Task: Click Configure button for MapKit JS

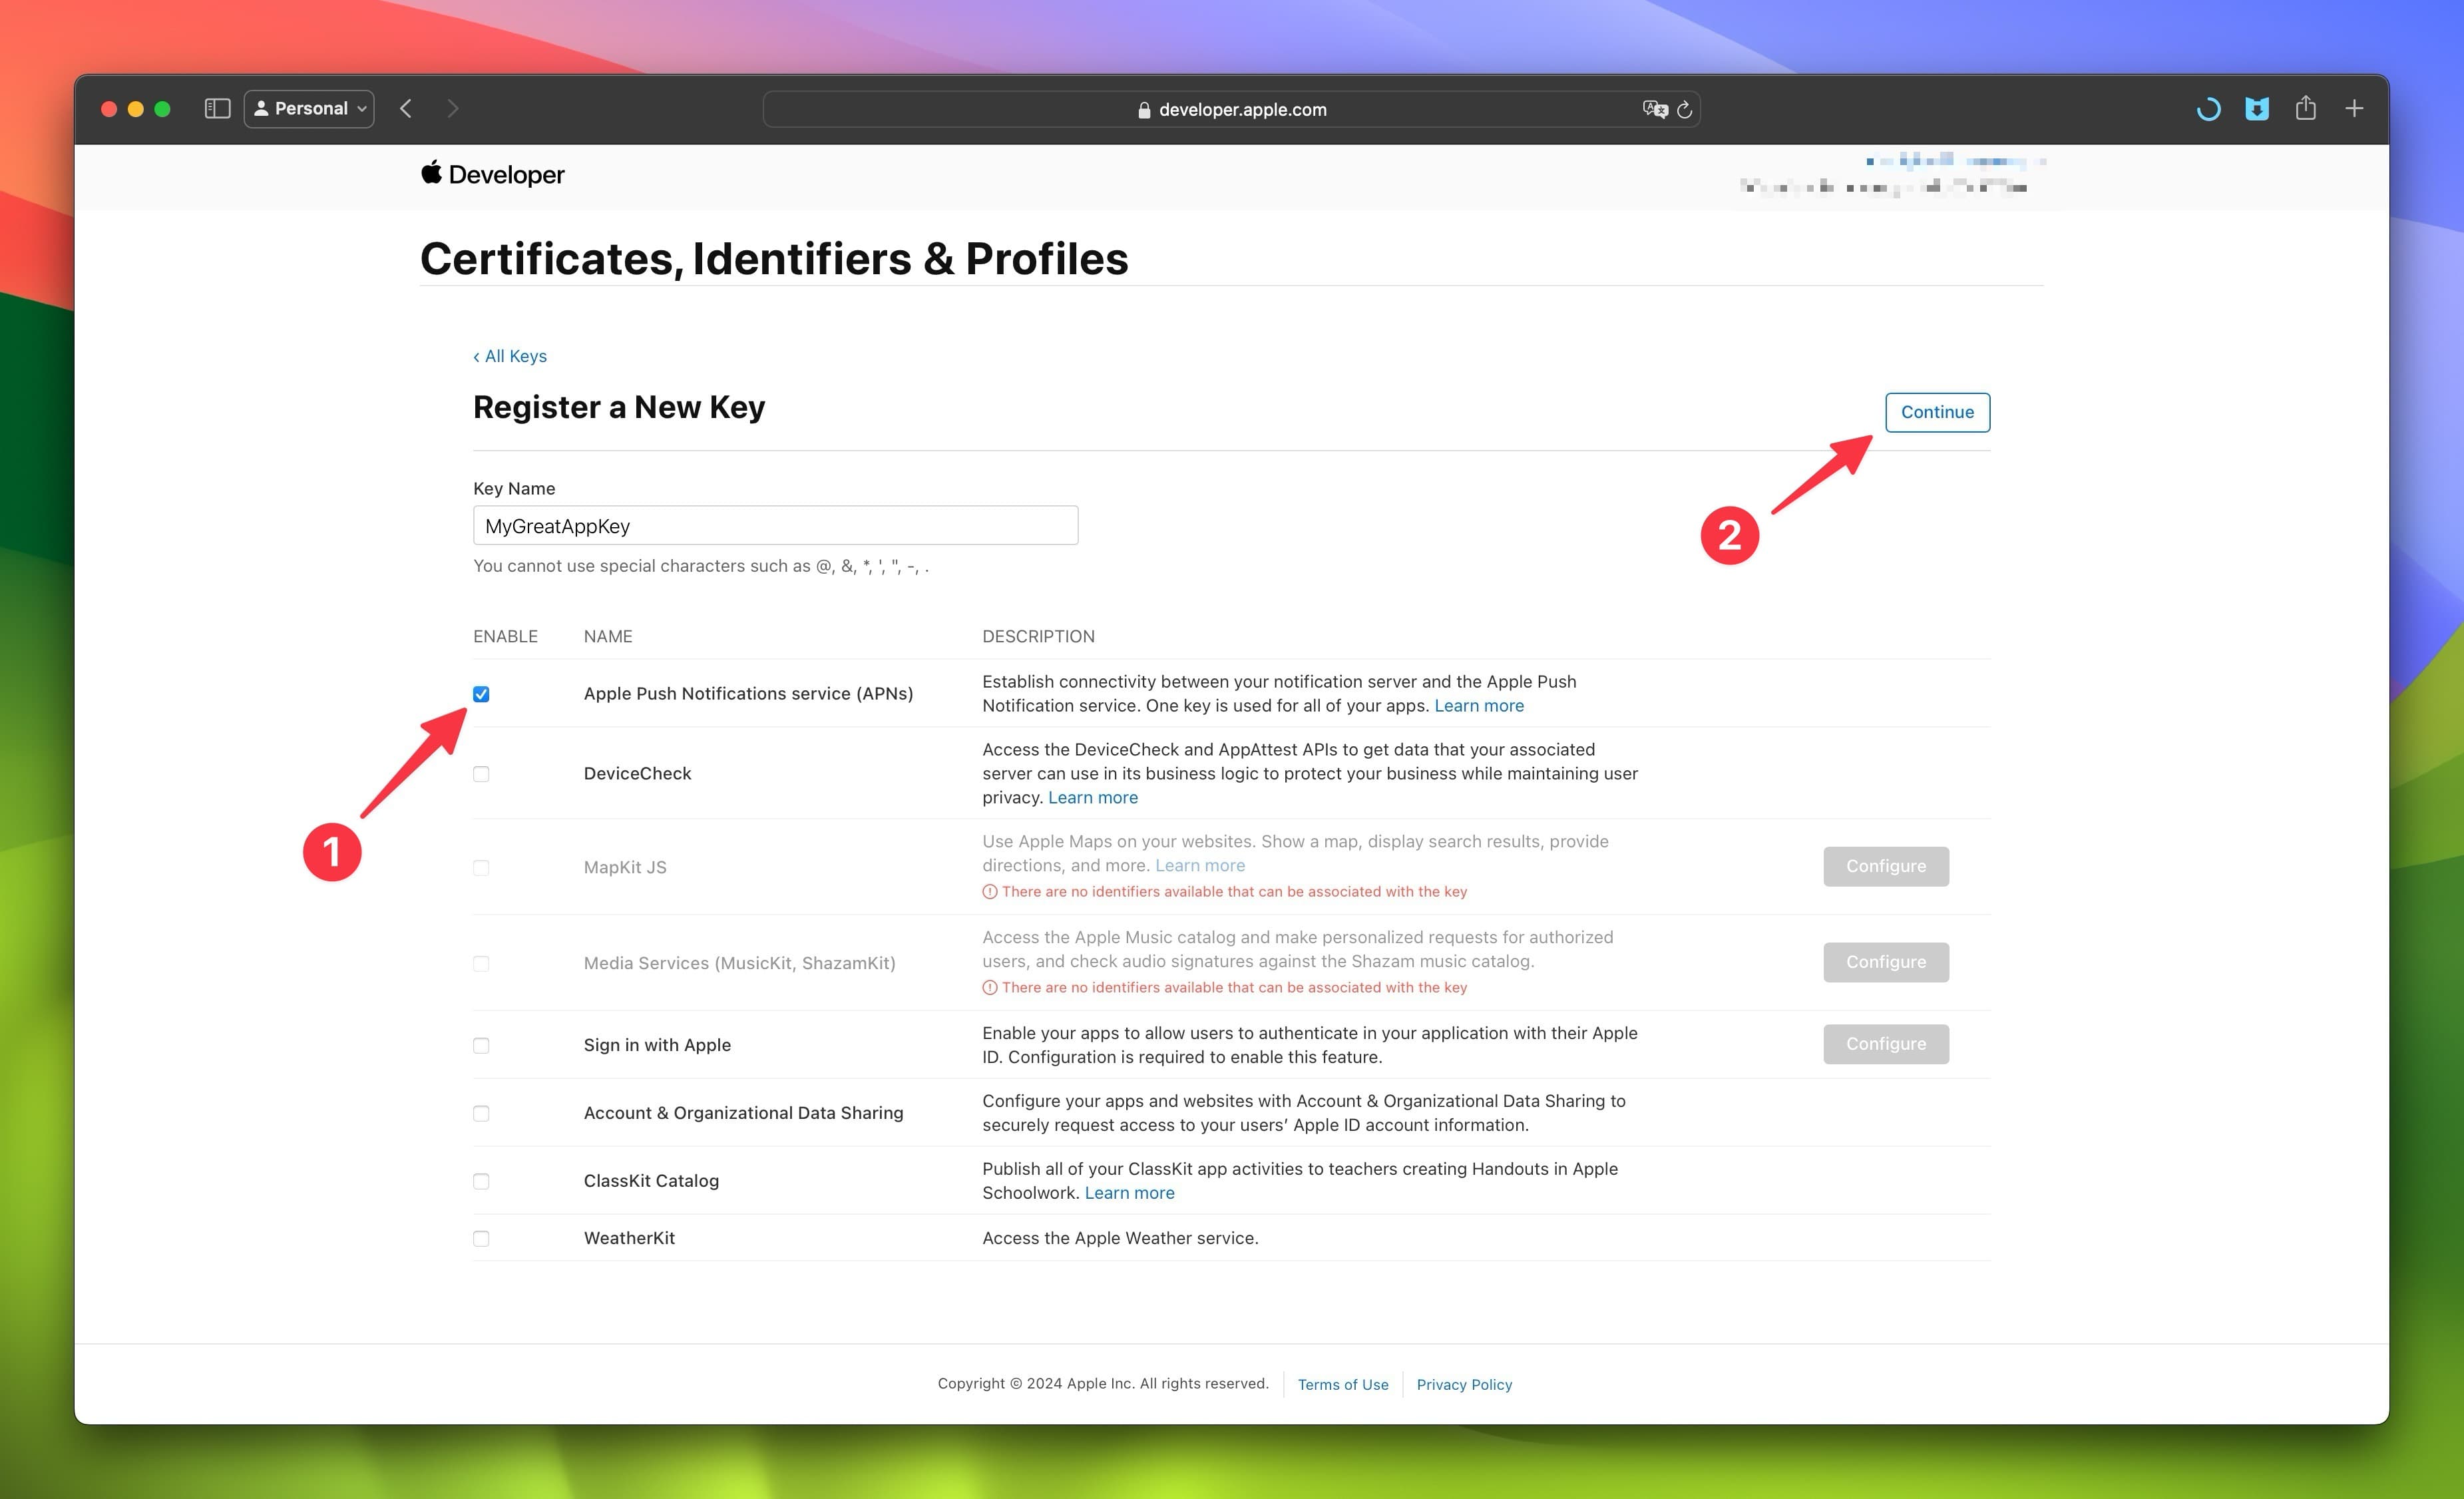Action: coord(1885,866)
